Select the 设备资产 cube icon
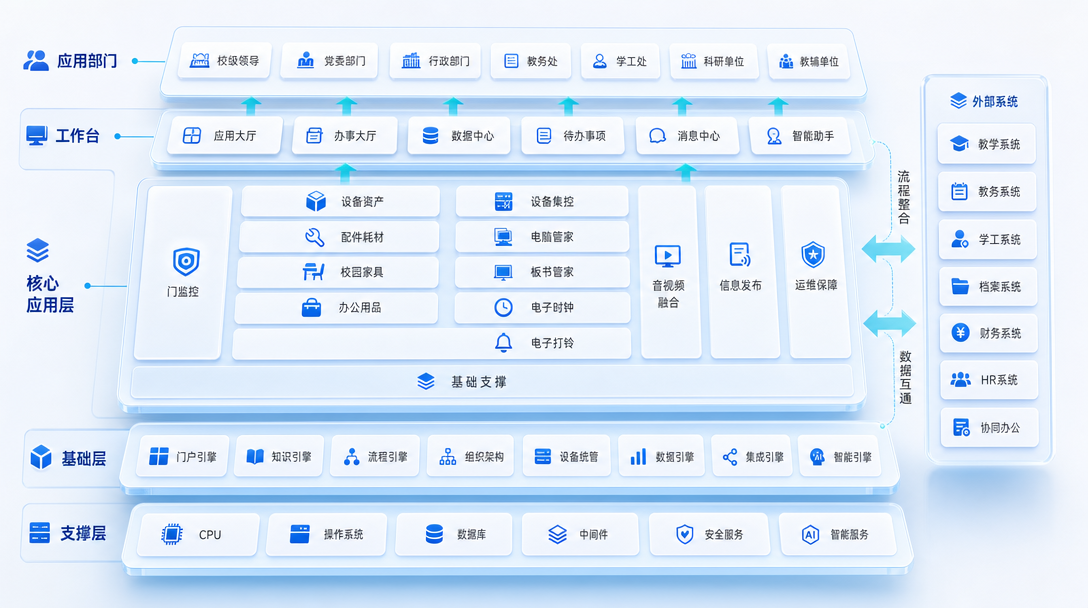The width and height of the screenshot is (1088, 608). (x=316, y=201)
